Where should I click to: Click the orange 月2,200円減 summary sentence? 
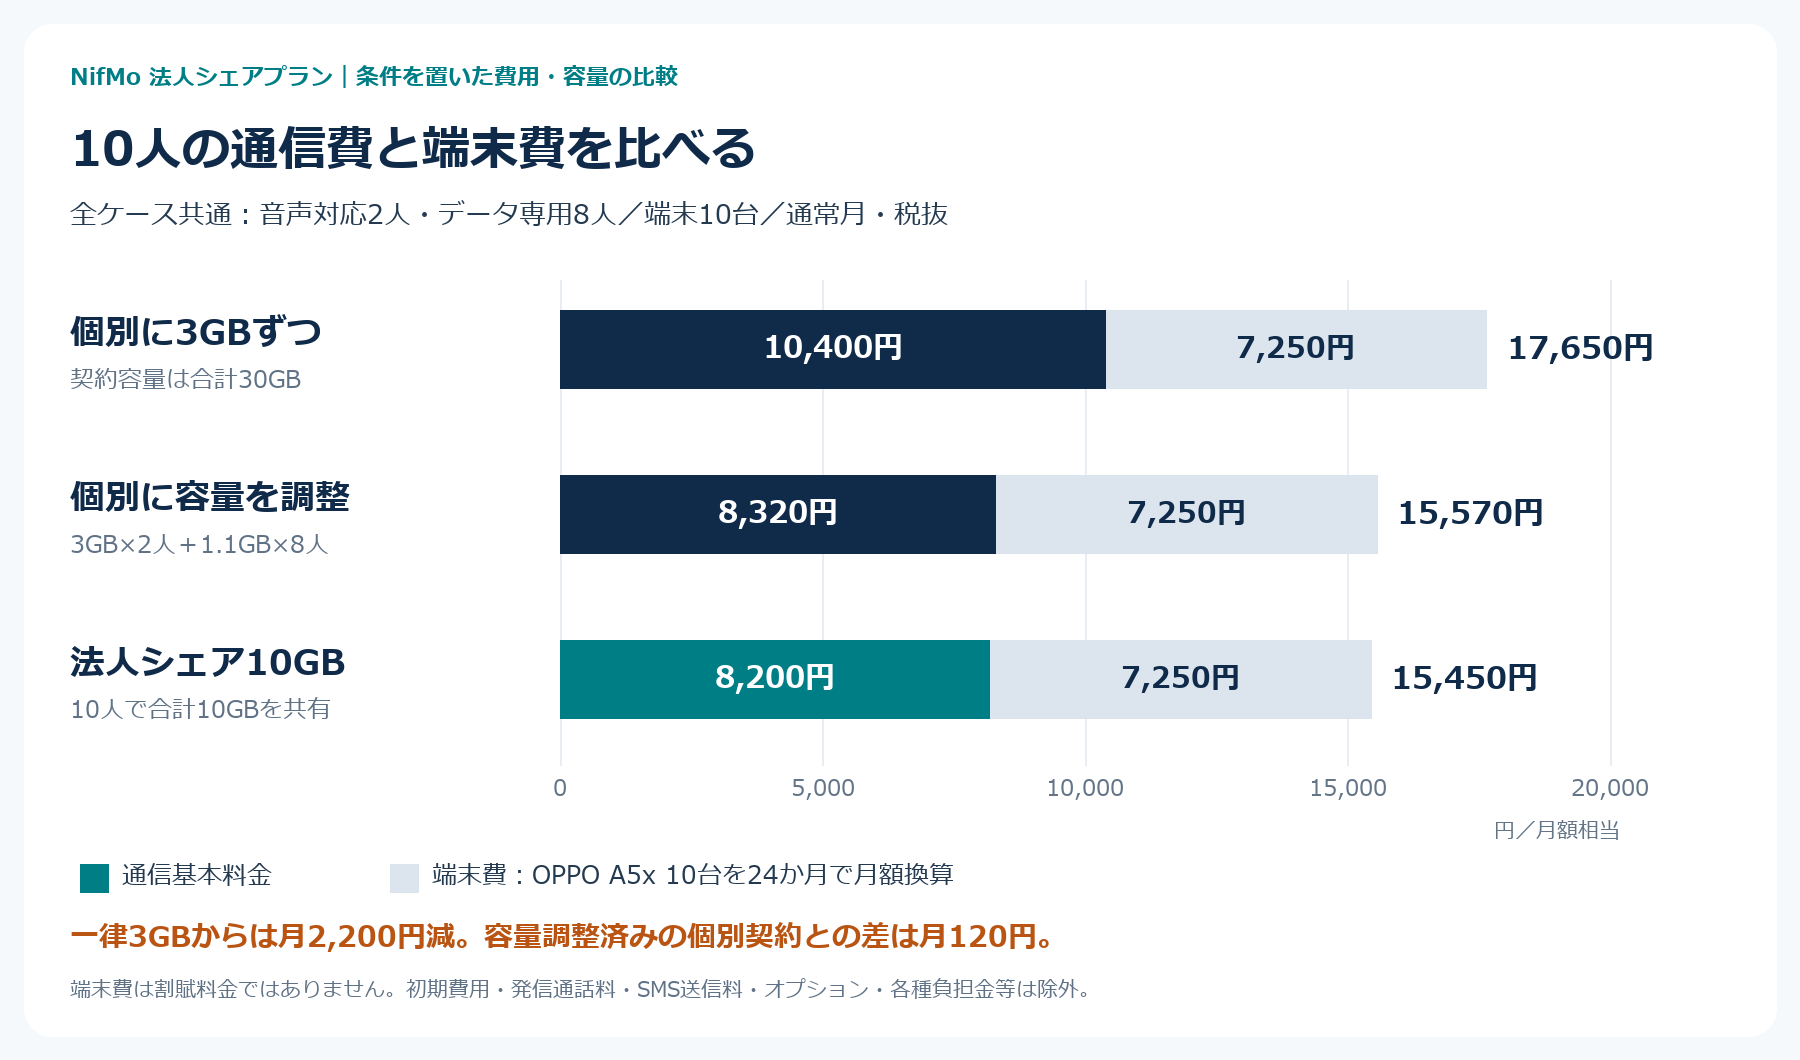[x=563, y=936]
